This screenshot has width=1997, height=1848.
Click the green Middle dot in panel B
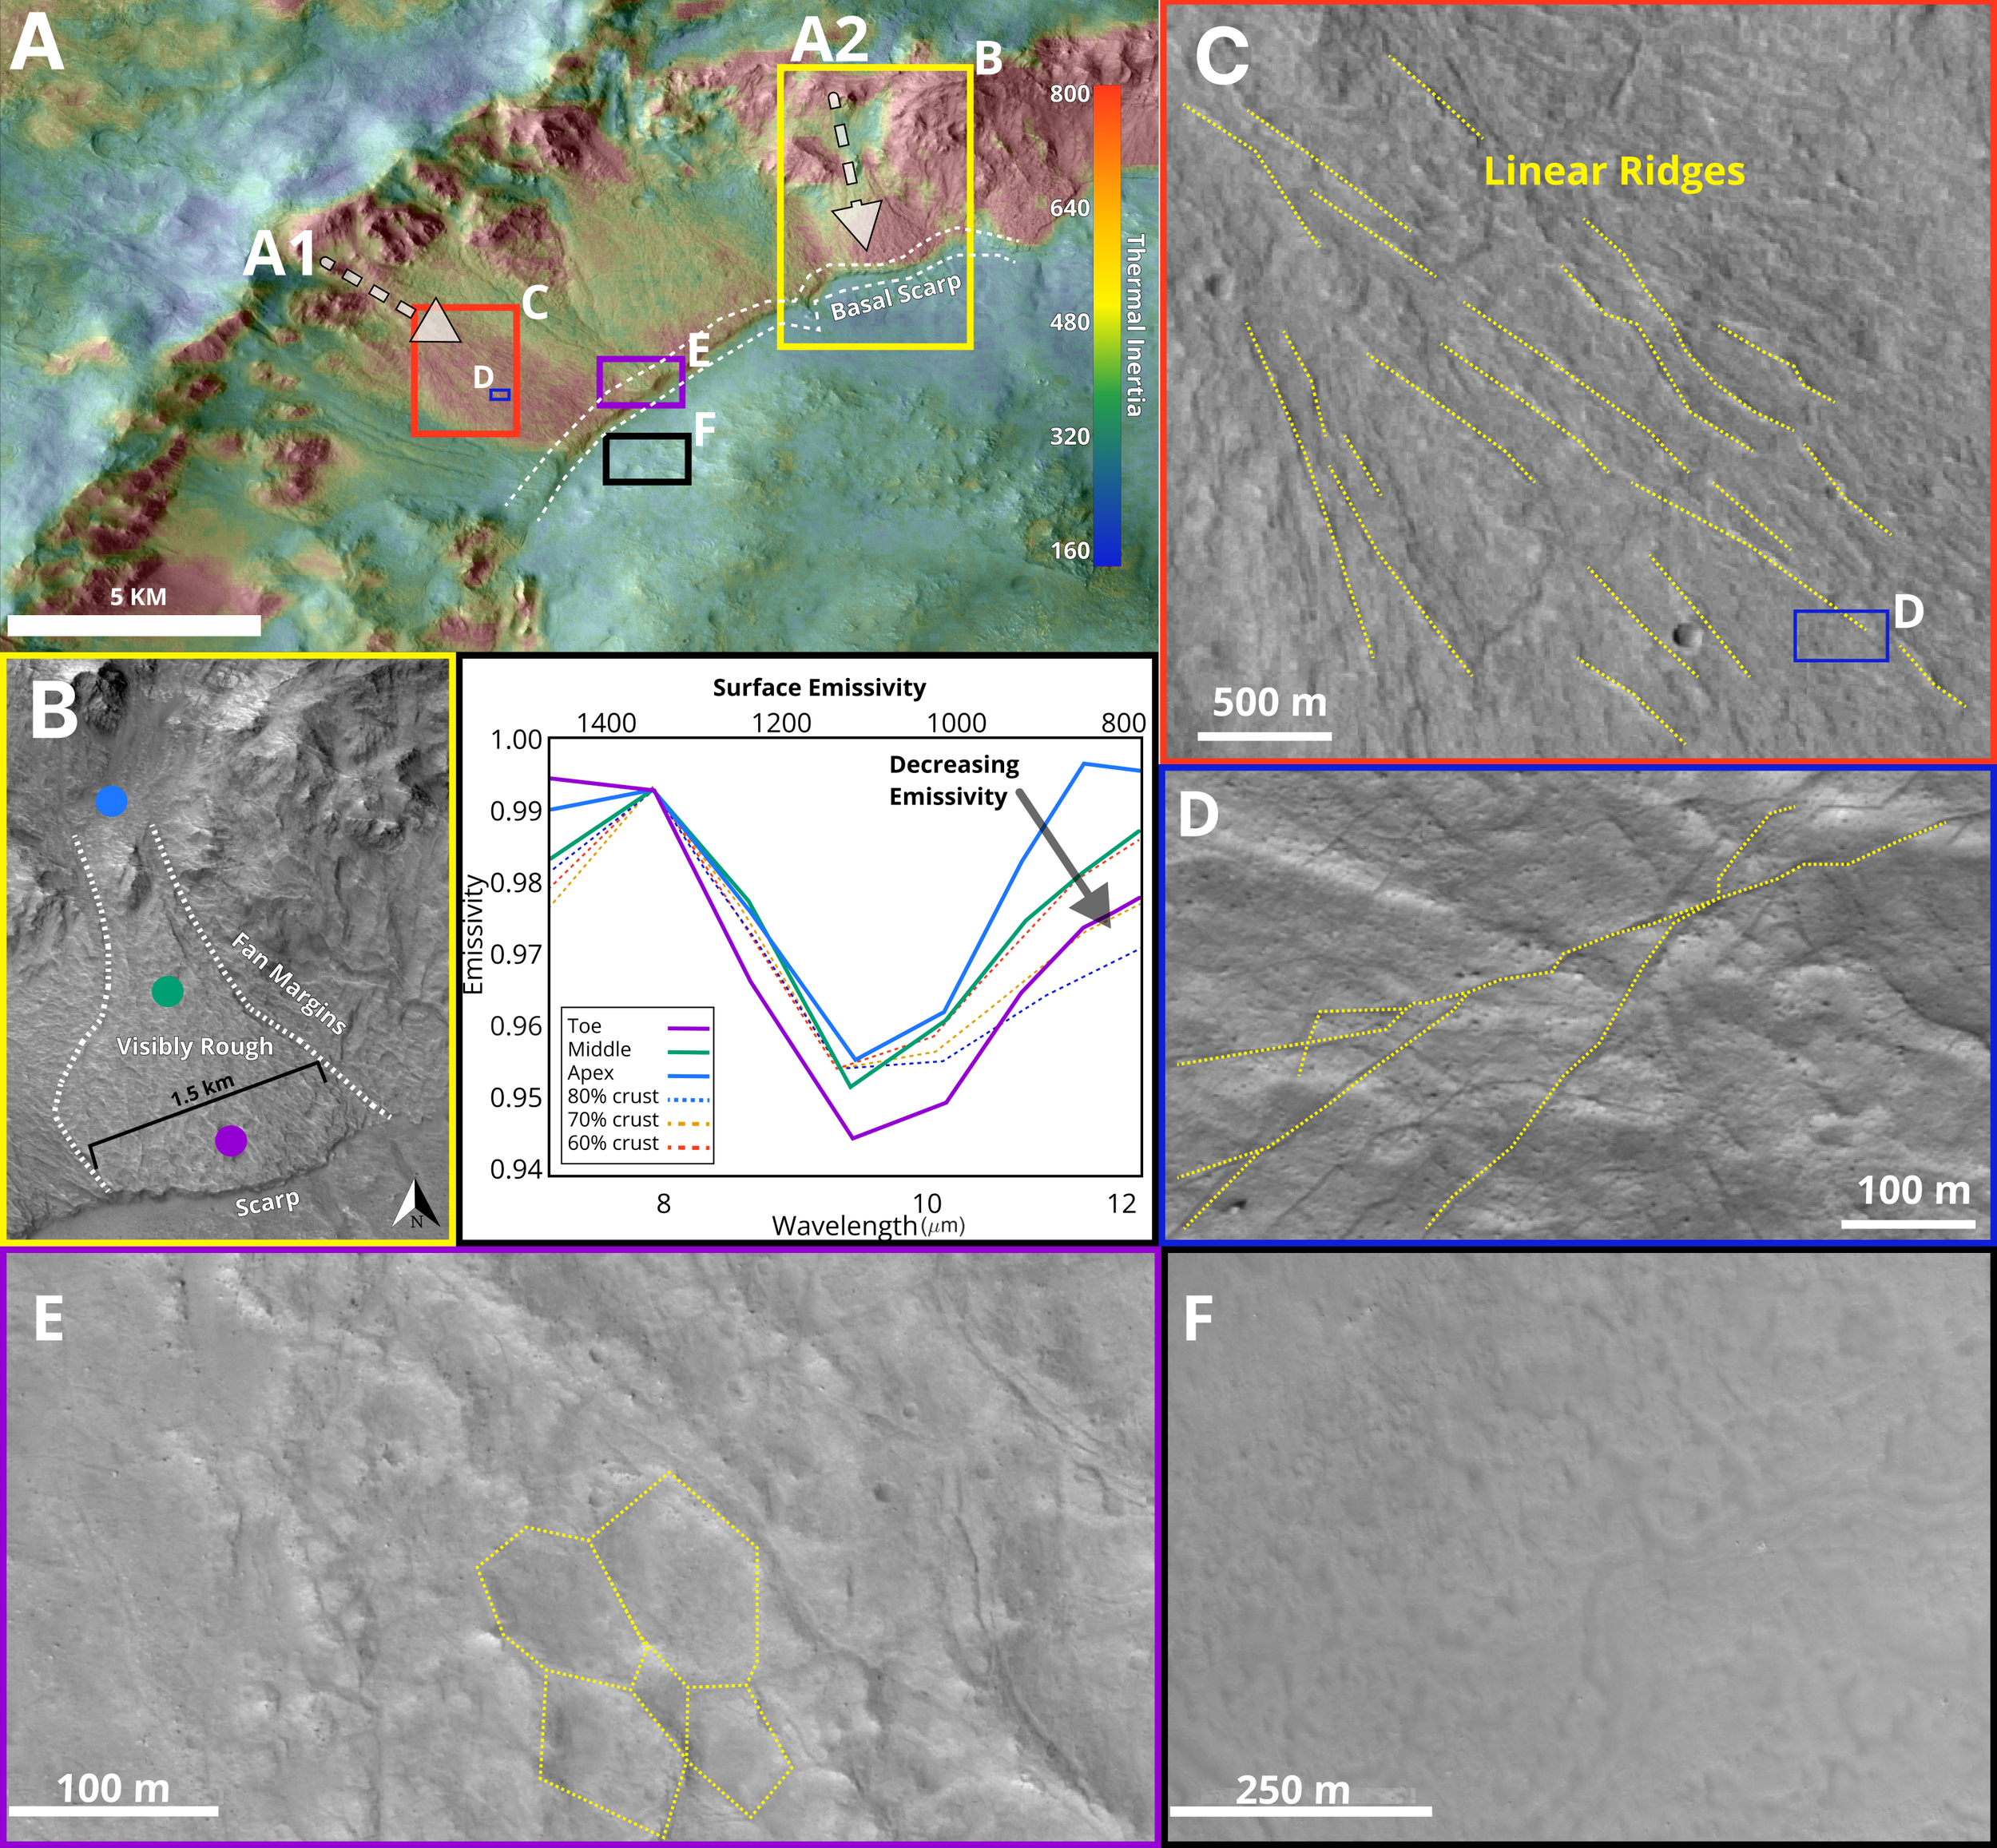coord(167,991)
